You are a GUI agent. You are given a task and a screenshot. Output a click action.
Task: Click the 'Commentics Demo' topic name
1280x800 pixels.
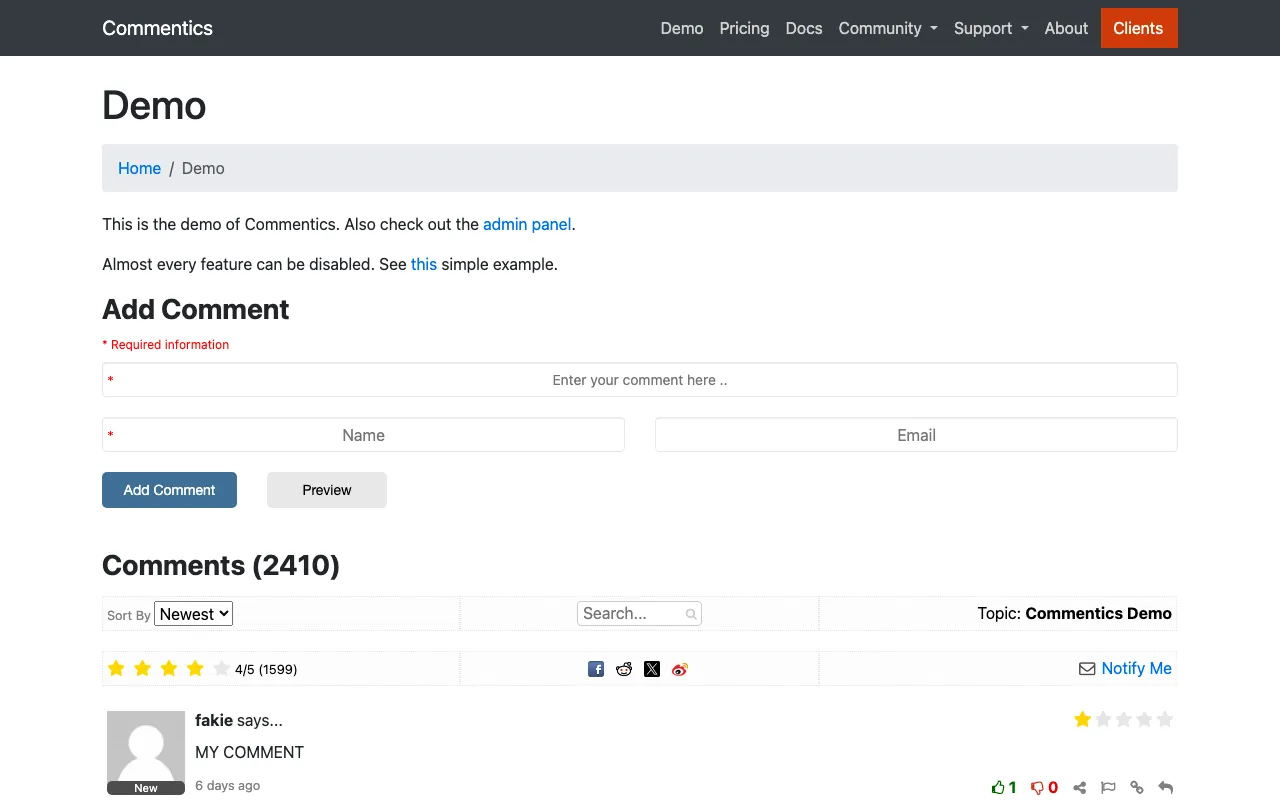[x=1098, y=614]
